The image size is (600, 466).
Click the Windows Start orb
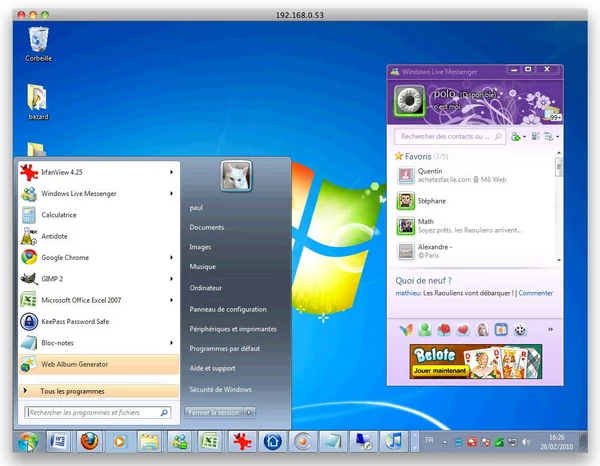pyautogui.click(x=28, y=442)
